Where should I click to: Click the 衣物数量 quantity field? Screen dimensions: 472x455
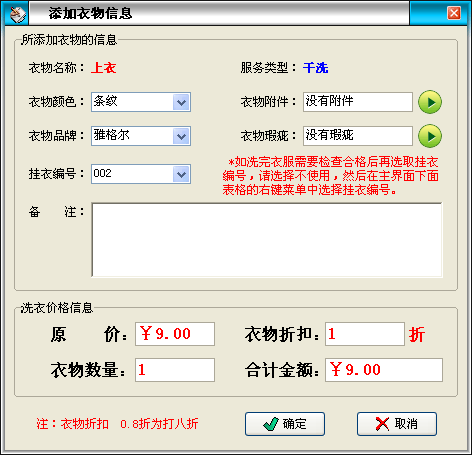(175, 370)
